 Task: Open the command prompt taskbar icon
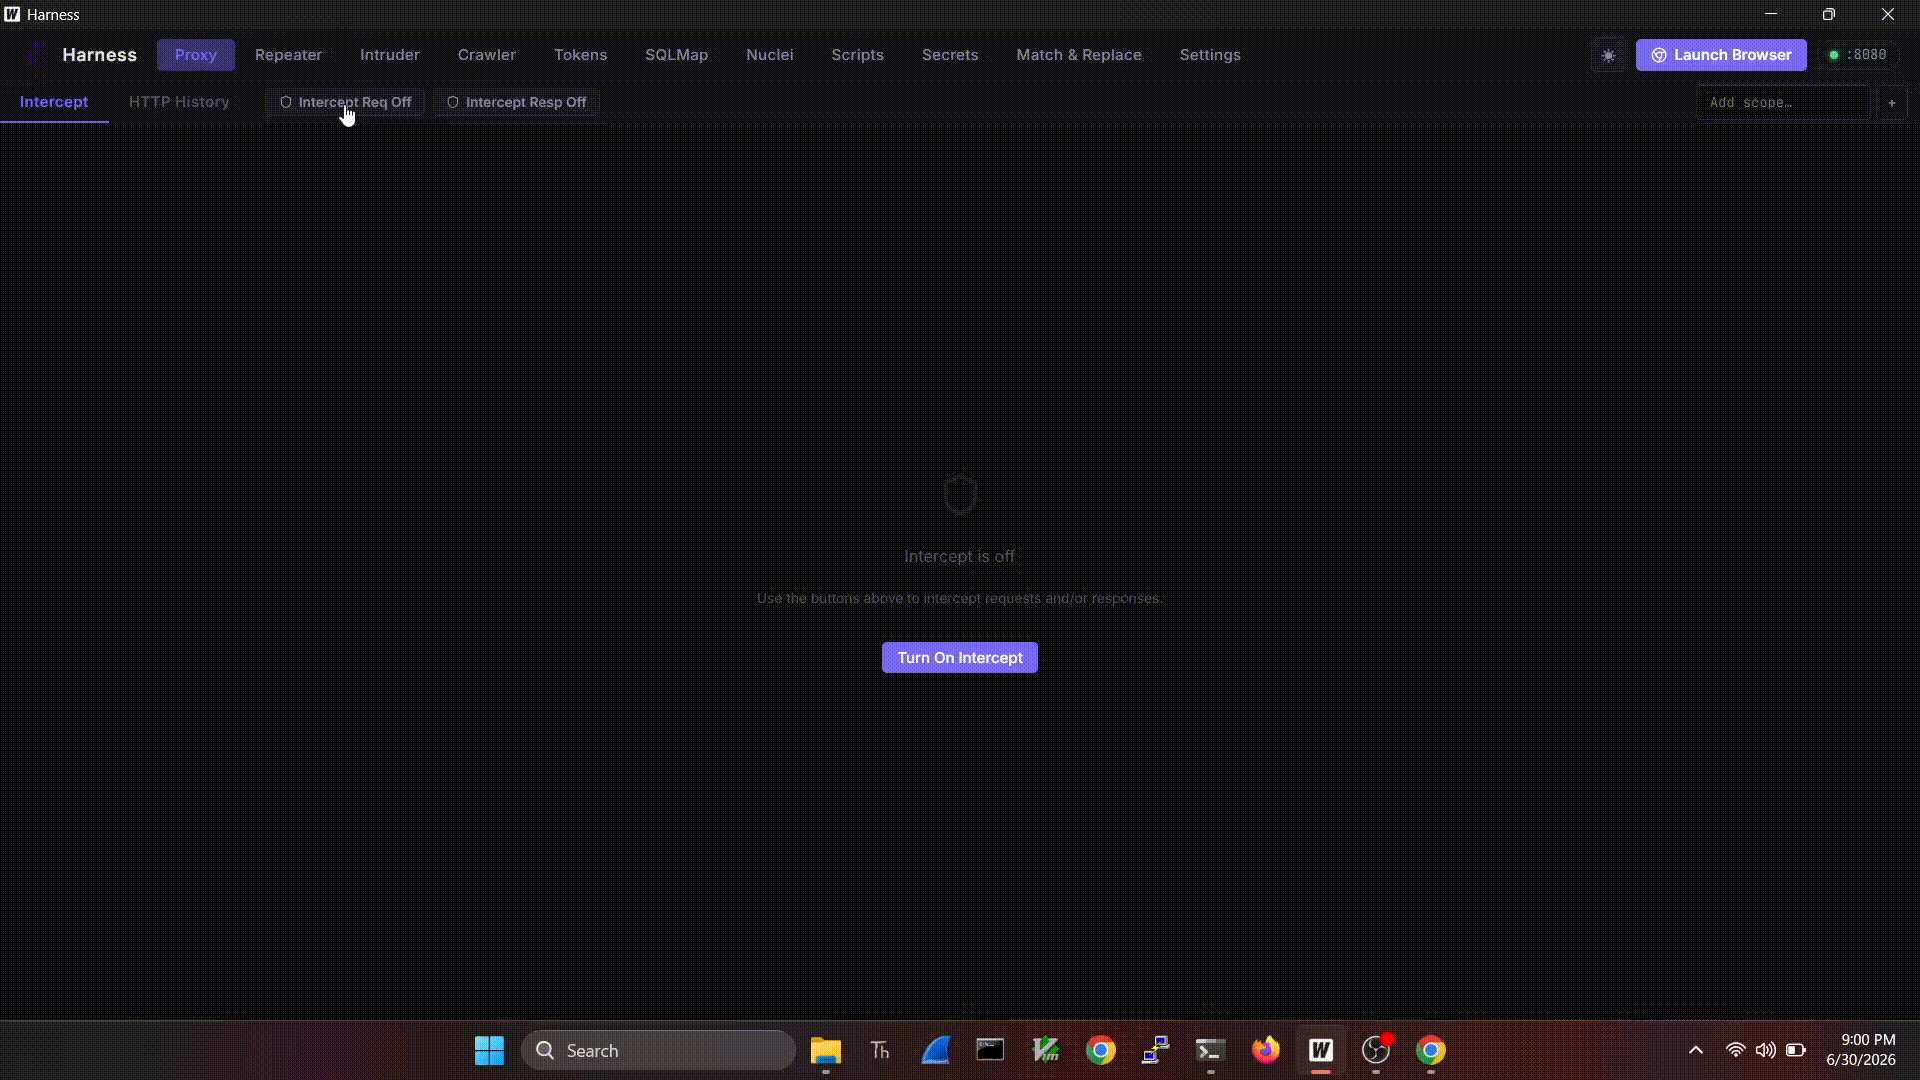pyautogui.click(x=1211, y=1050)
